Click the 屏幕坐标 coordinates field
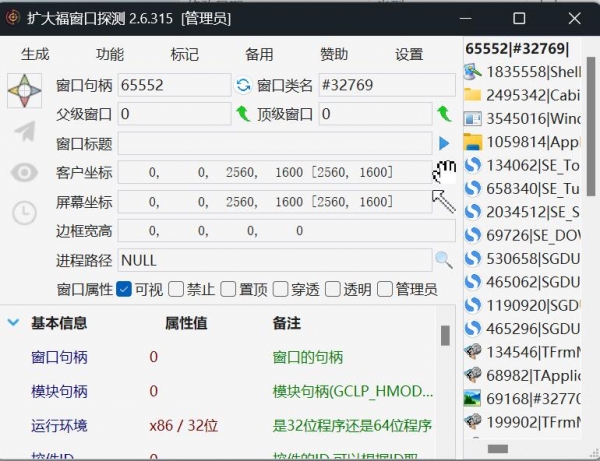 [275, 202]
